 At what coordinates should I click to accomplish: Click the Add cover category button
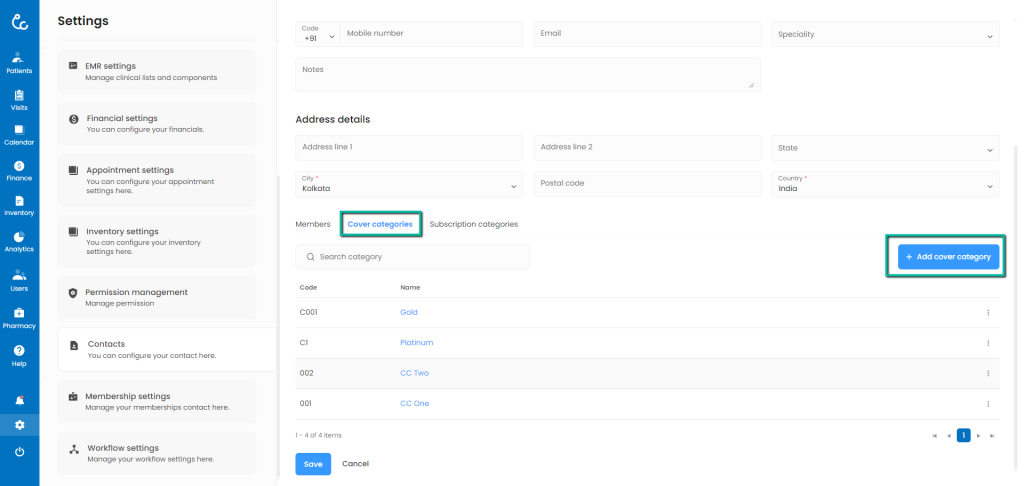948,257
